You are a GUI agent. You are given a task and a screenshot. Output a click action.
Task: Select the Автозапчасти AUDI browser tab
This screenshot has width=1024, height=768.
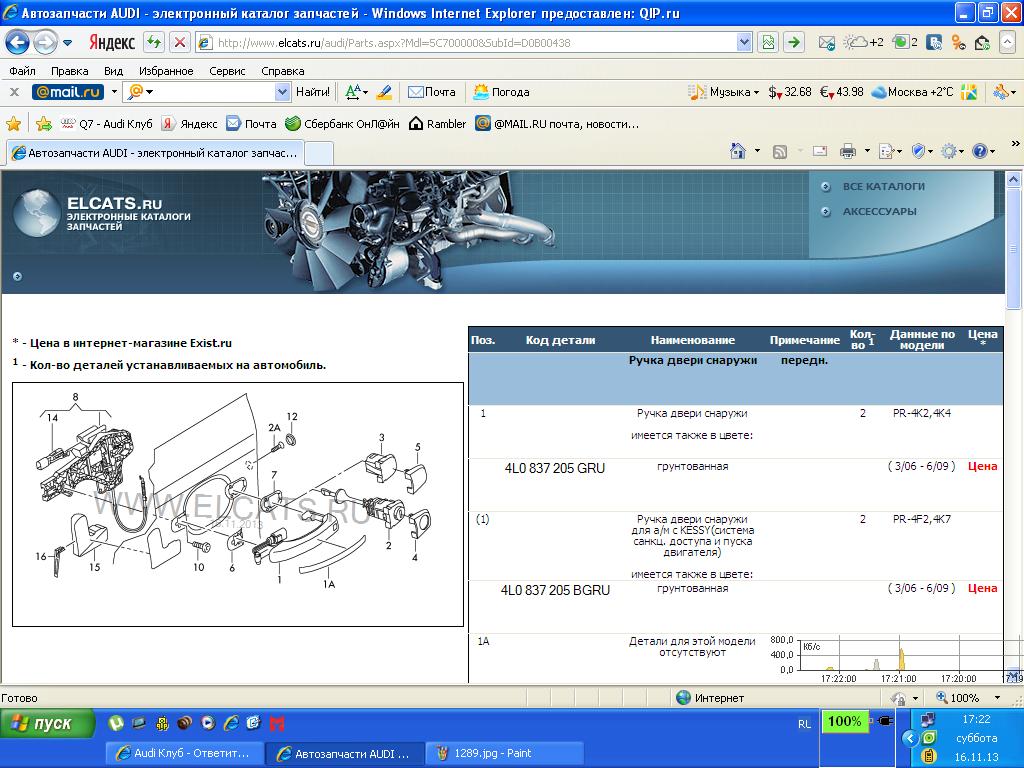(x=155, y=153)
